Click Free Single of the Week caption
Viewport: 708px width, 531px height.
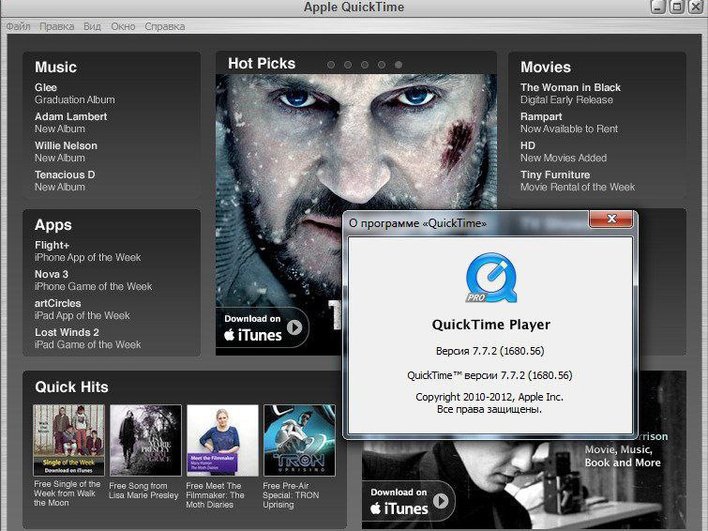click(67, 494)
